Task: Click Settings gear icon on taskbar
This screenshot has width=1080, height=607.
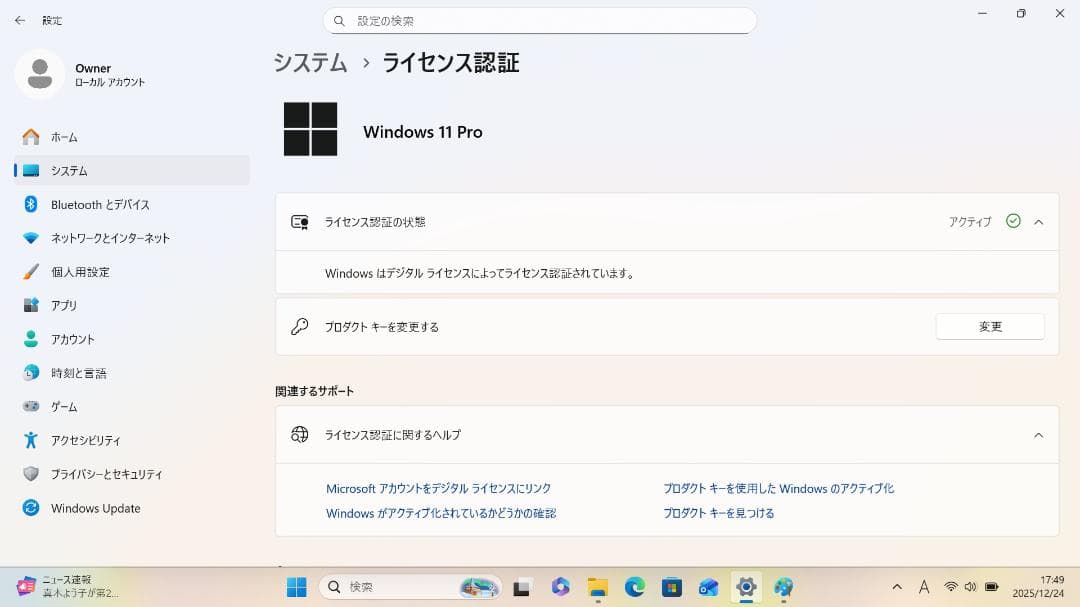Action: (x=746, y=587)
